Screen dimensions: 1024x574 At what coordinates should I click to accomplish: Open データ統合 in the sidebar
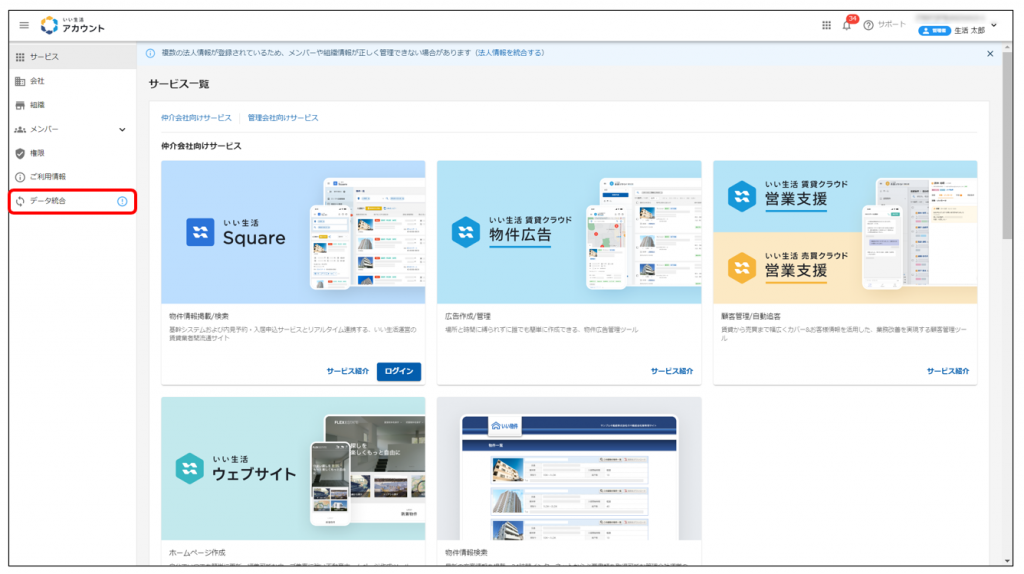click(72, 201)
